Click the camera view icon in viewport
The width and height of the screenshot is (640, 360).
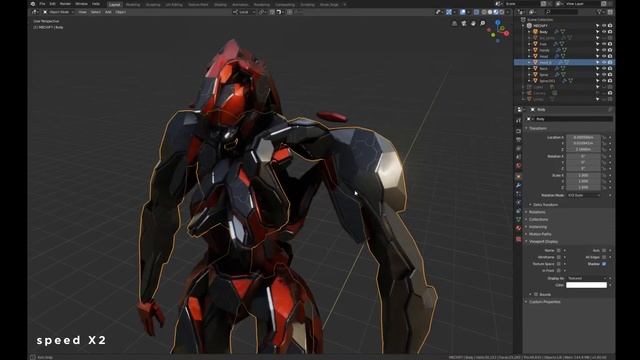coord(464,24)
